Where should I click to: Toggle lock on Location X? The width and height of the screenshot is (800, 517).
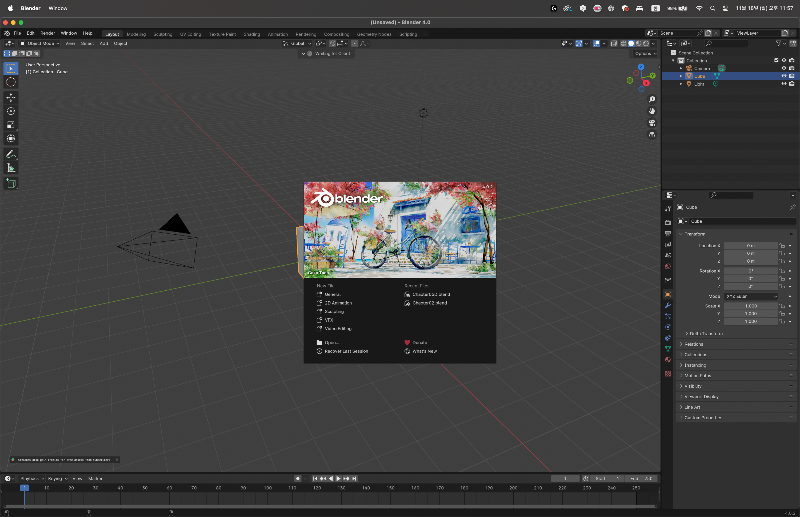[782, 245]
